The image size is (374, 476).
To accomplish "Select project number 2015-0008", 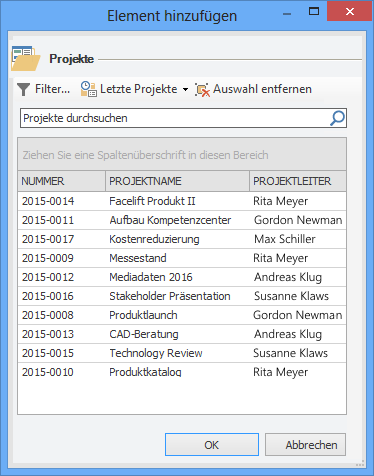I will 48,315.
